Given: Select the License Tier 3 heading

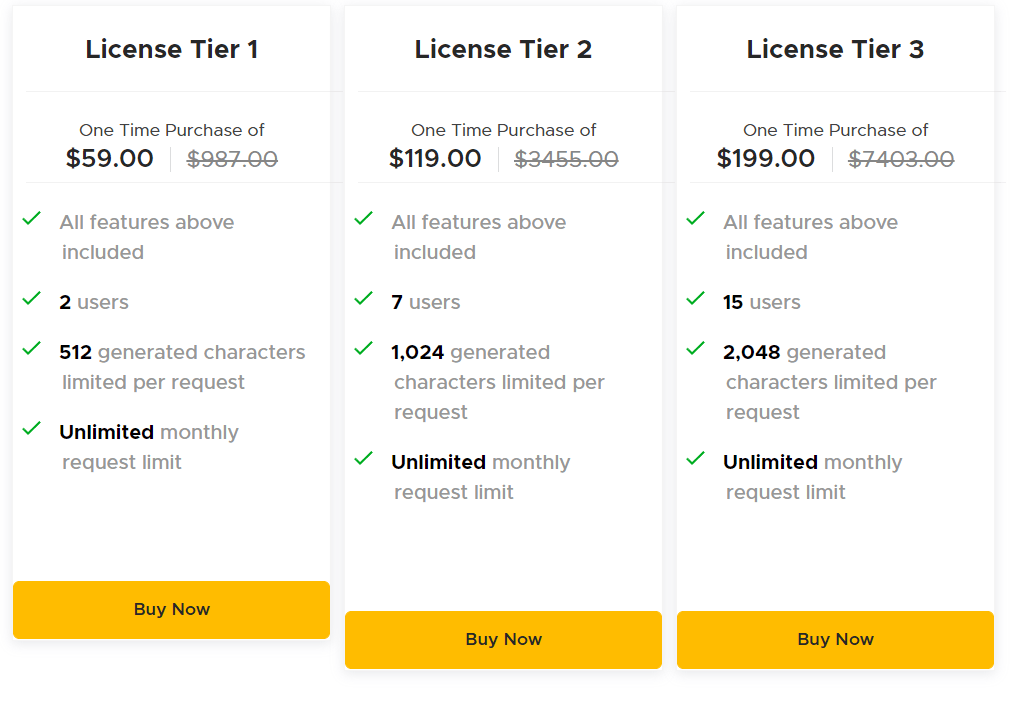Looking at the screenshot, I should pyautogui.click(x=835, y=49).
